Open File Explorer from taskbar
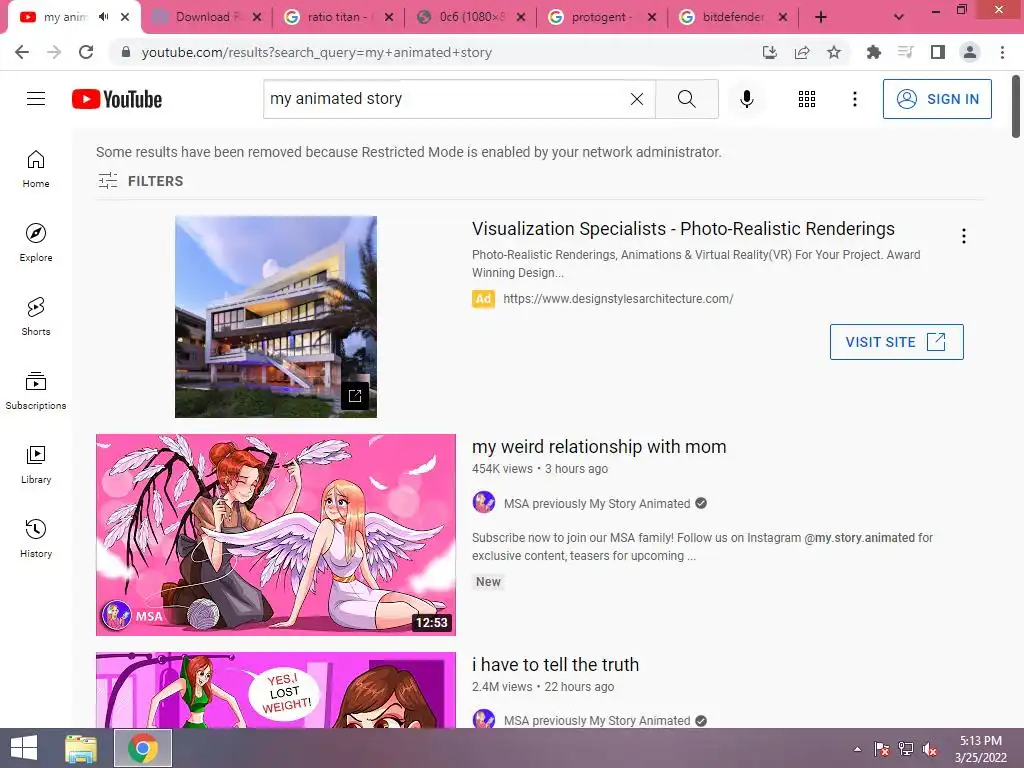Screen dimensions: 1024x768 tap(81, 748)
